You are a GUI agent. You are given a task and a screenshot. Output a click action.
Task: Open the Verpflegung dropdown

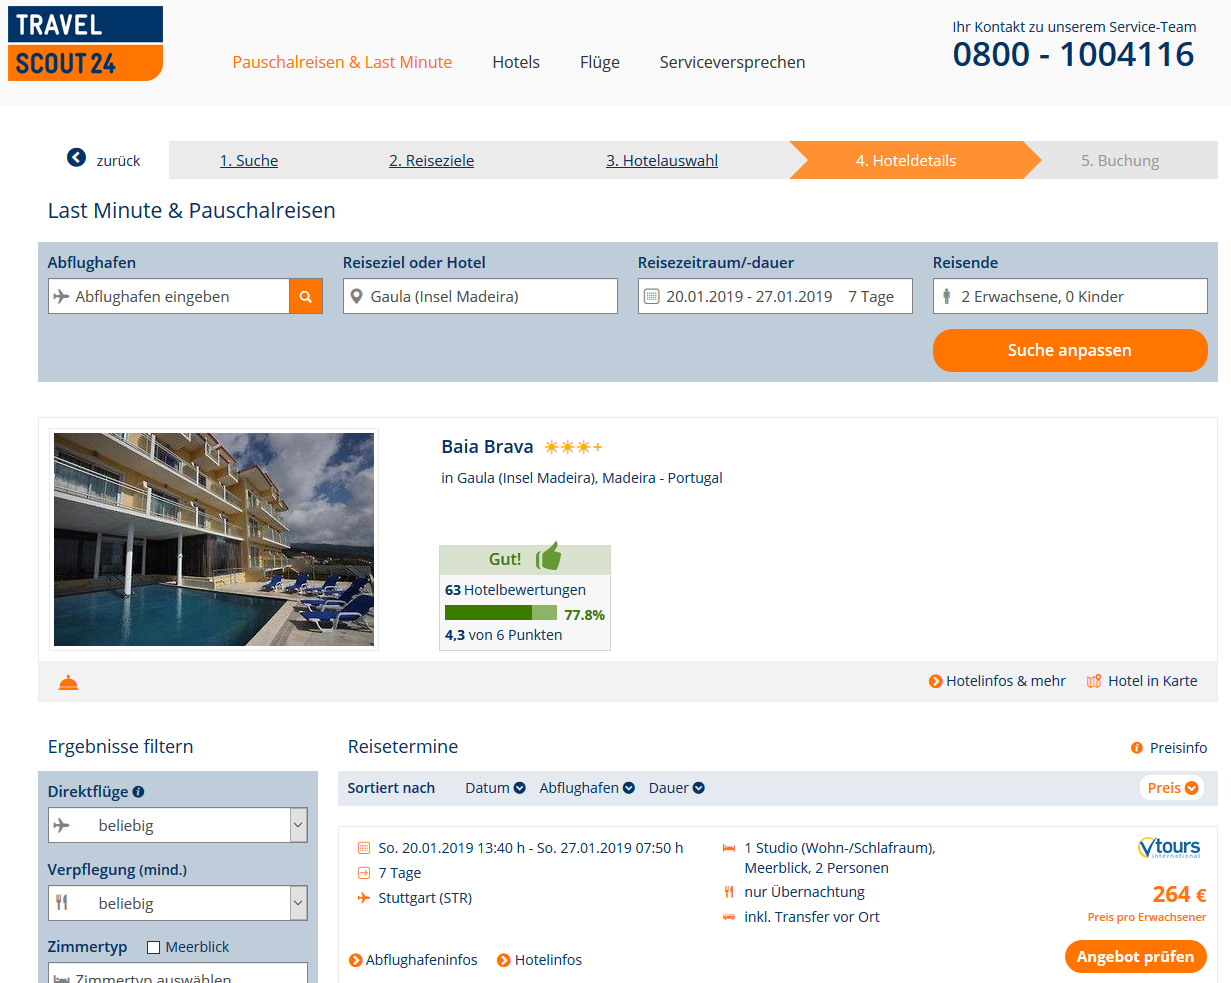click(178, 903)
